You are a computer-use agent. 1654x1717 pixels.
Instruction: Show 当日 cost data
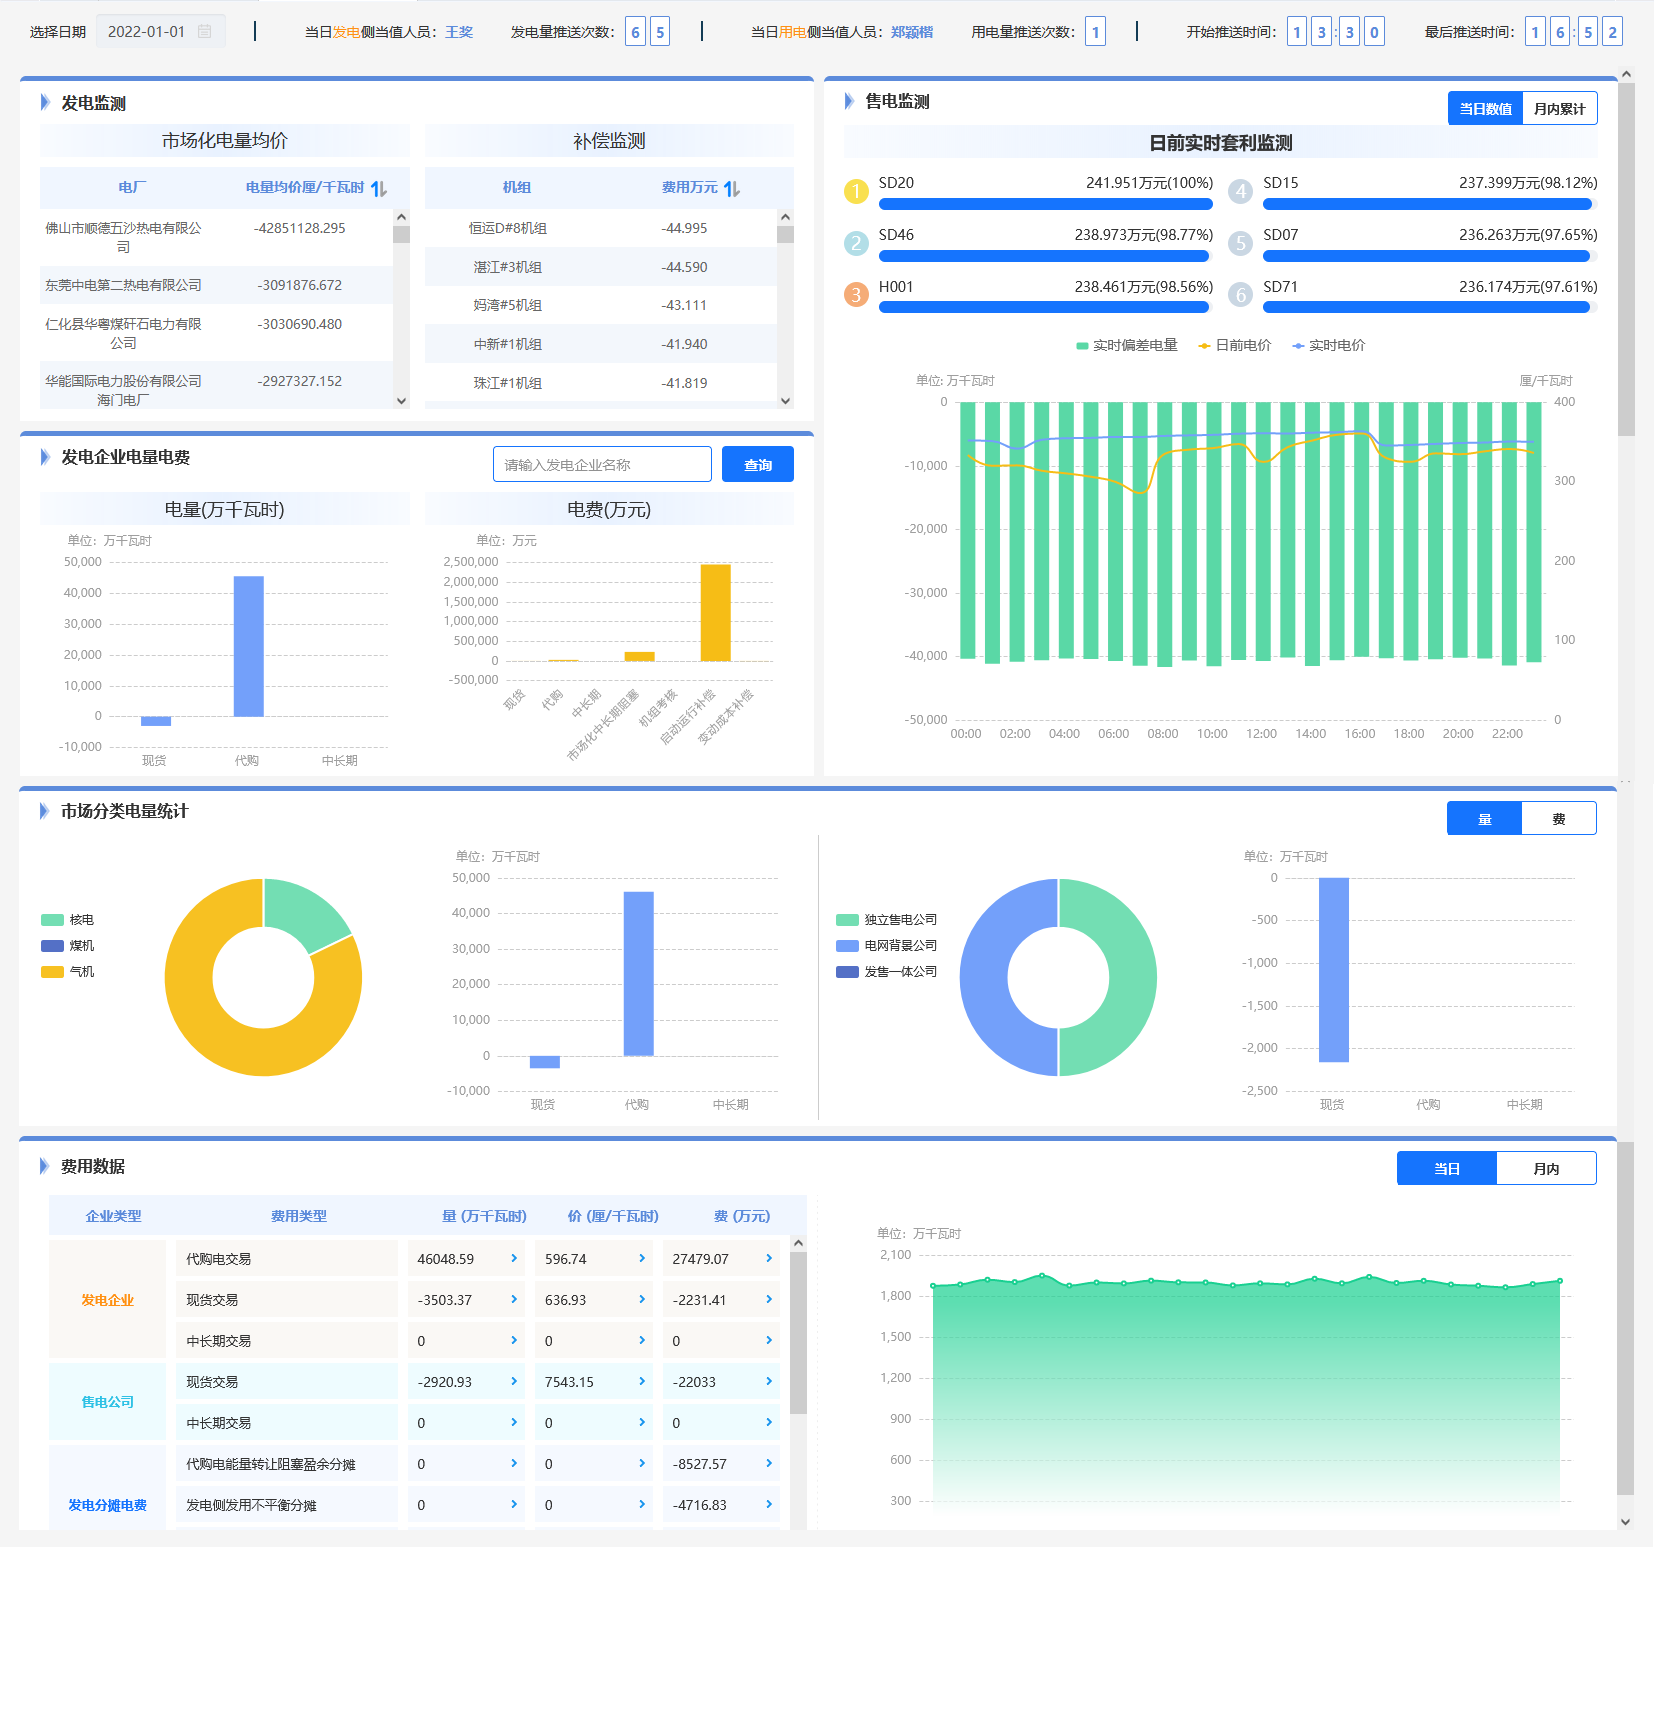[x=1447, y=1169]
